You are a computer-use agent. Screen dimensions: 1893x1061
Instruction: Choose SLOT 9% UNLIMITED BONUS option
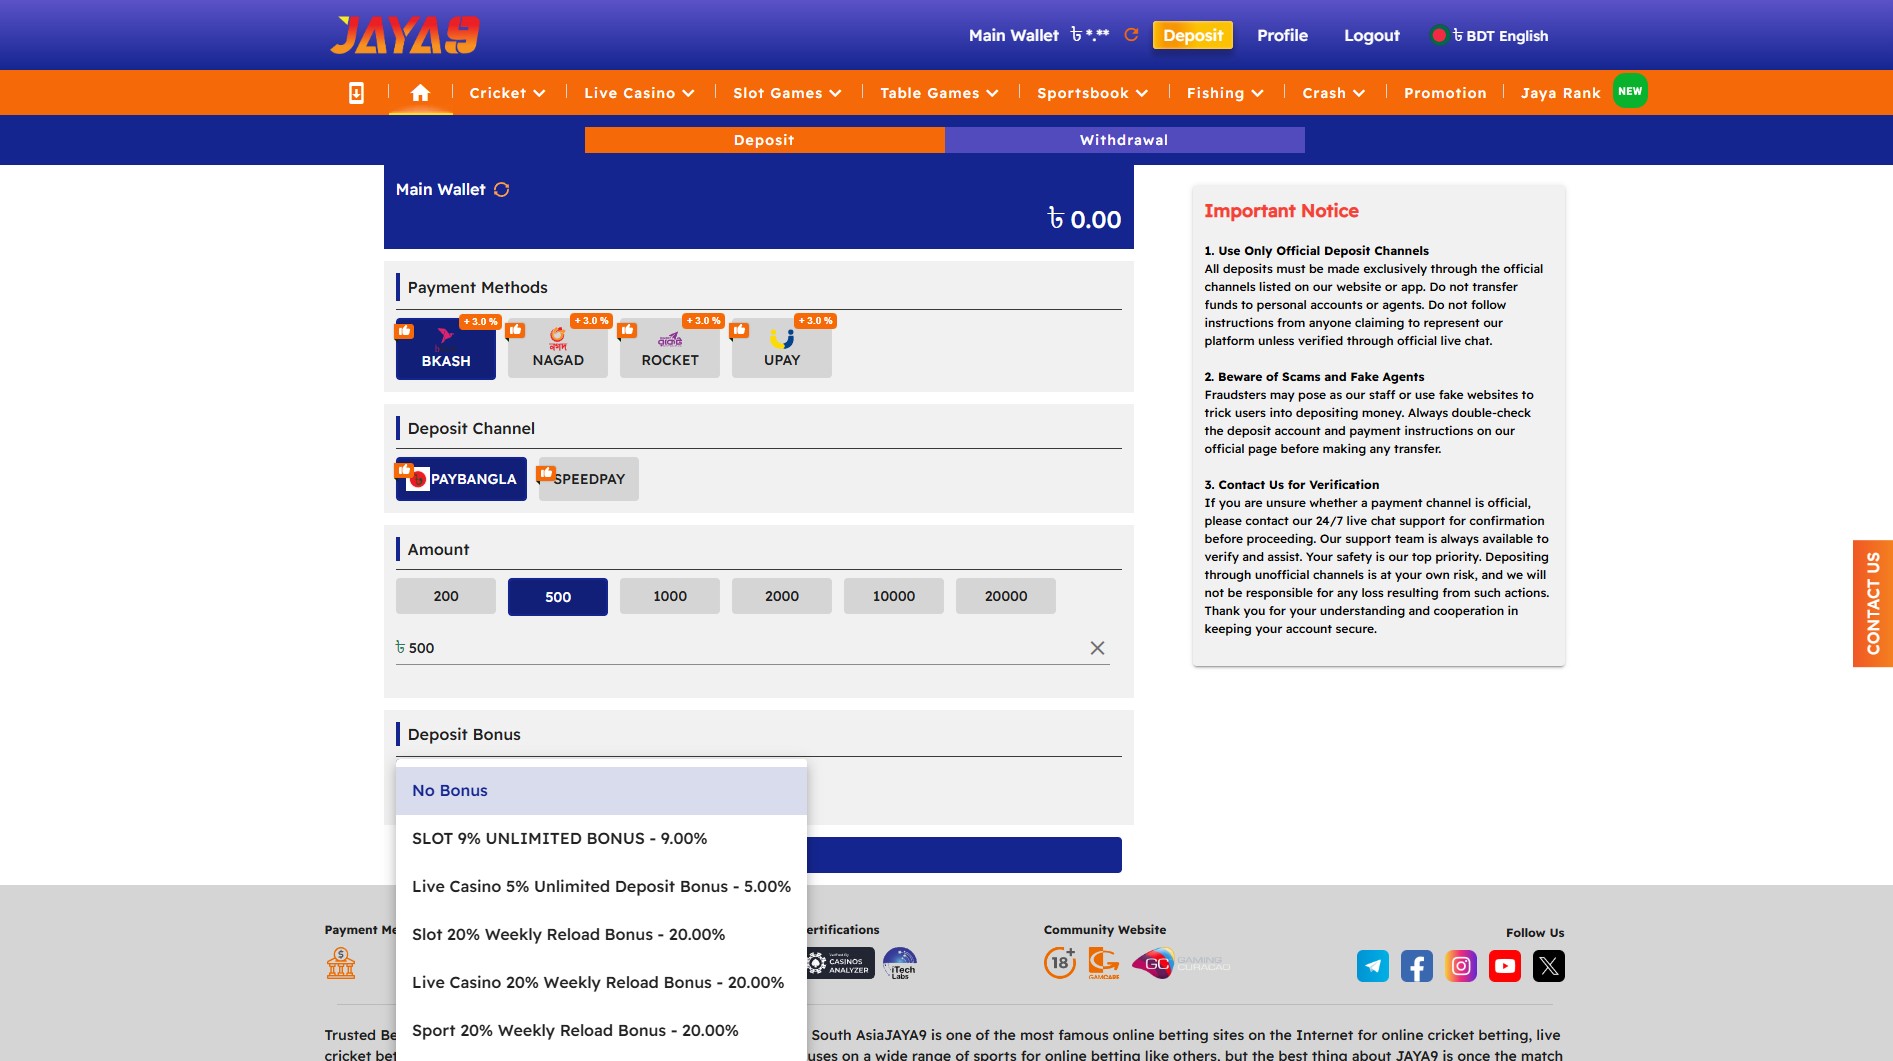[x=601, y=839]
